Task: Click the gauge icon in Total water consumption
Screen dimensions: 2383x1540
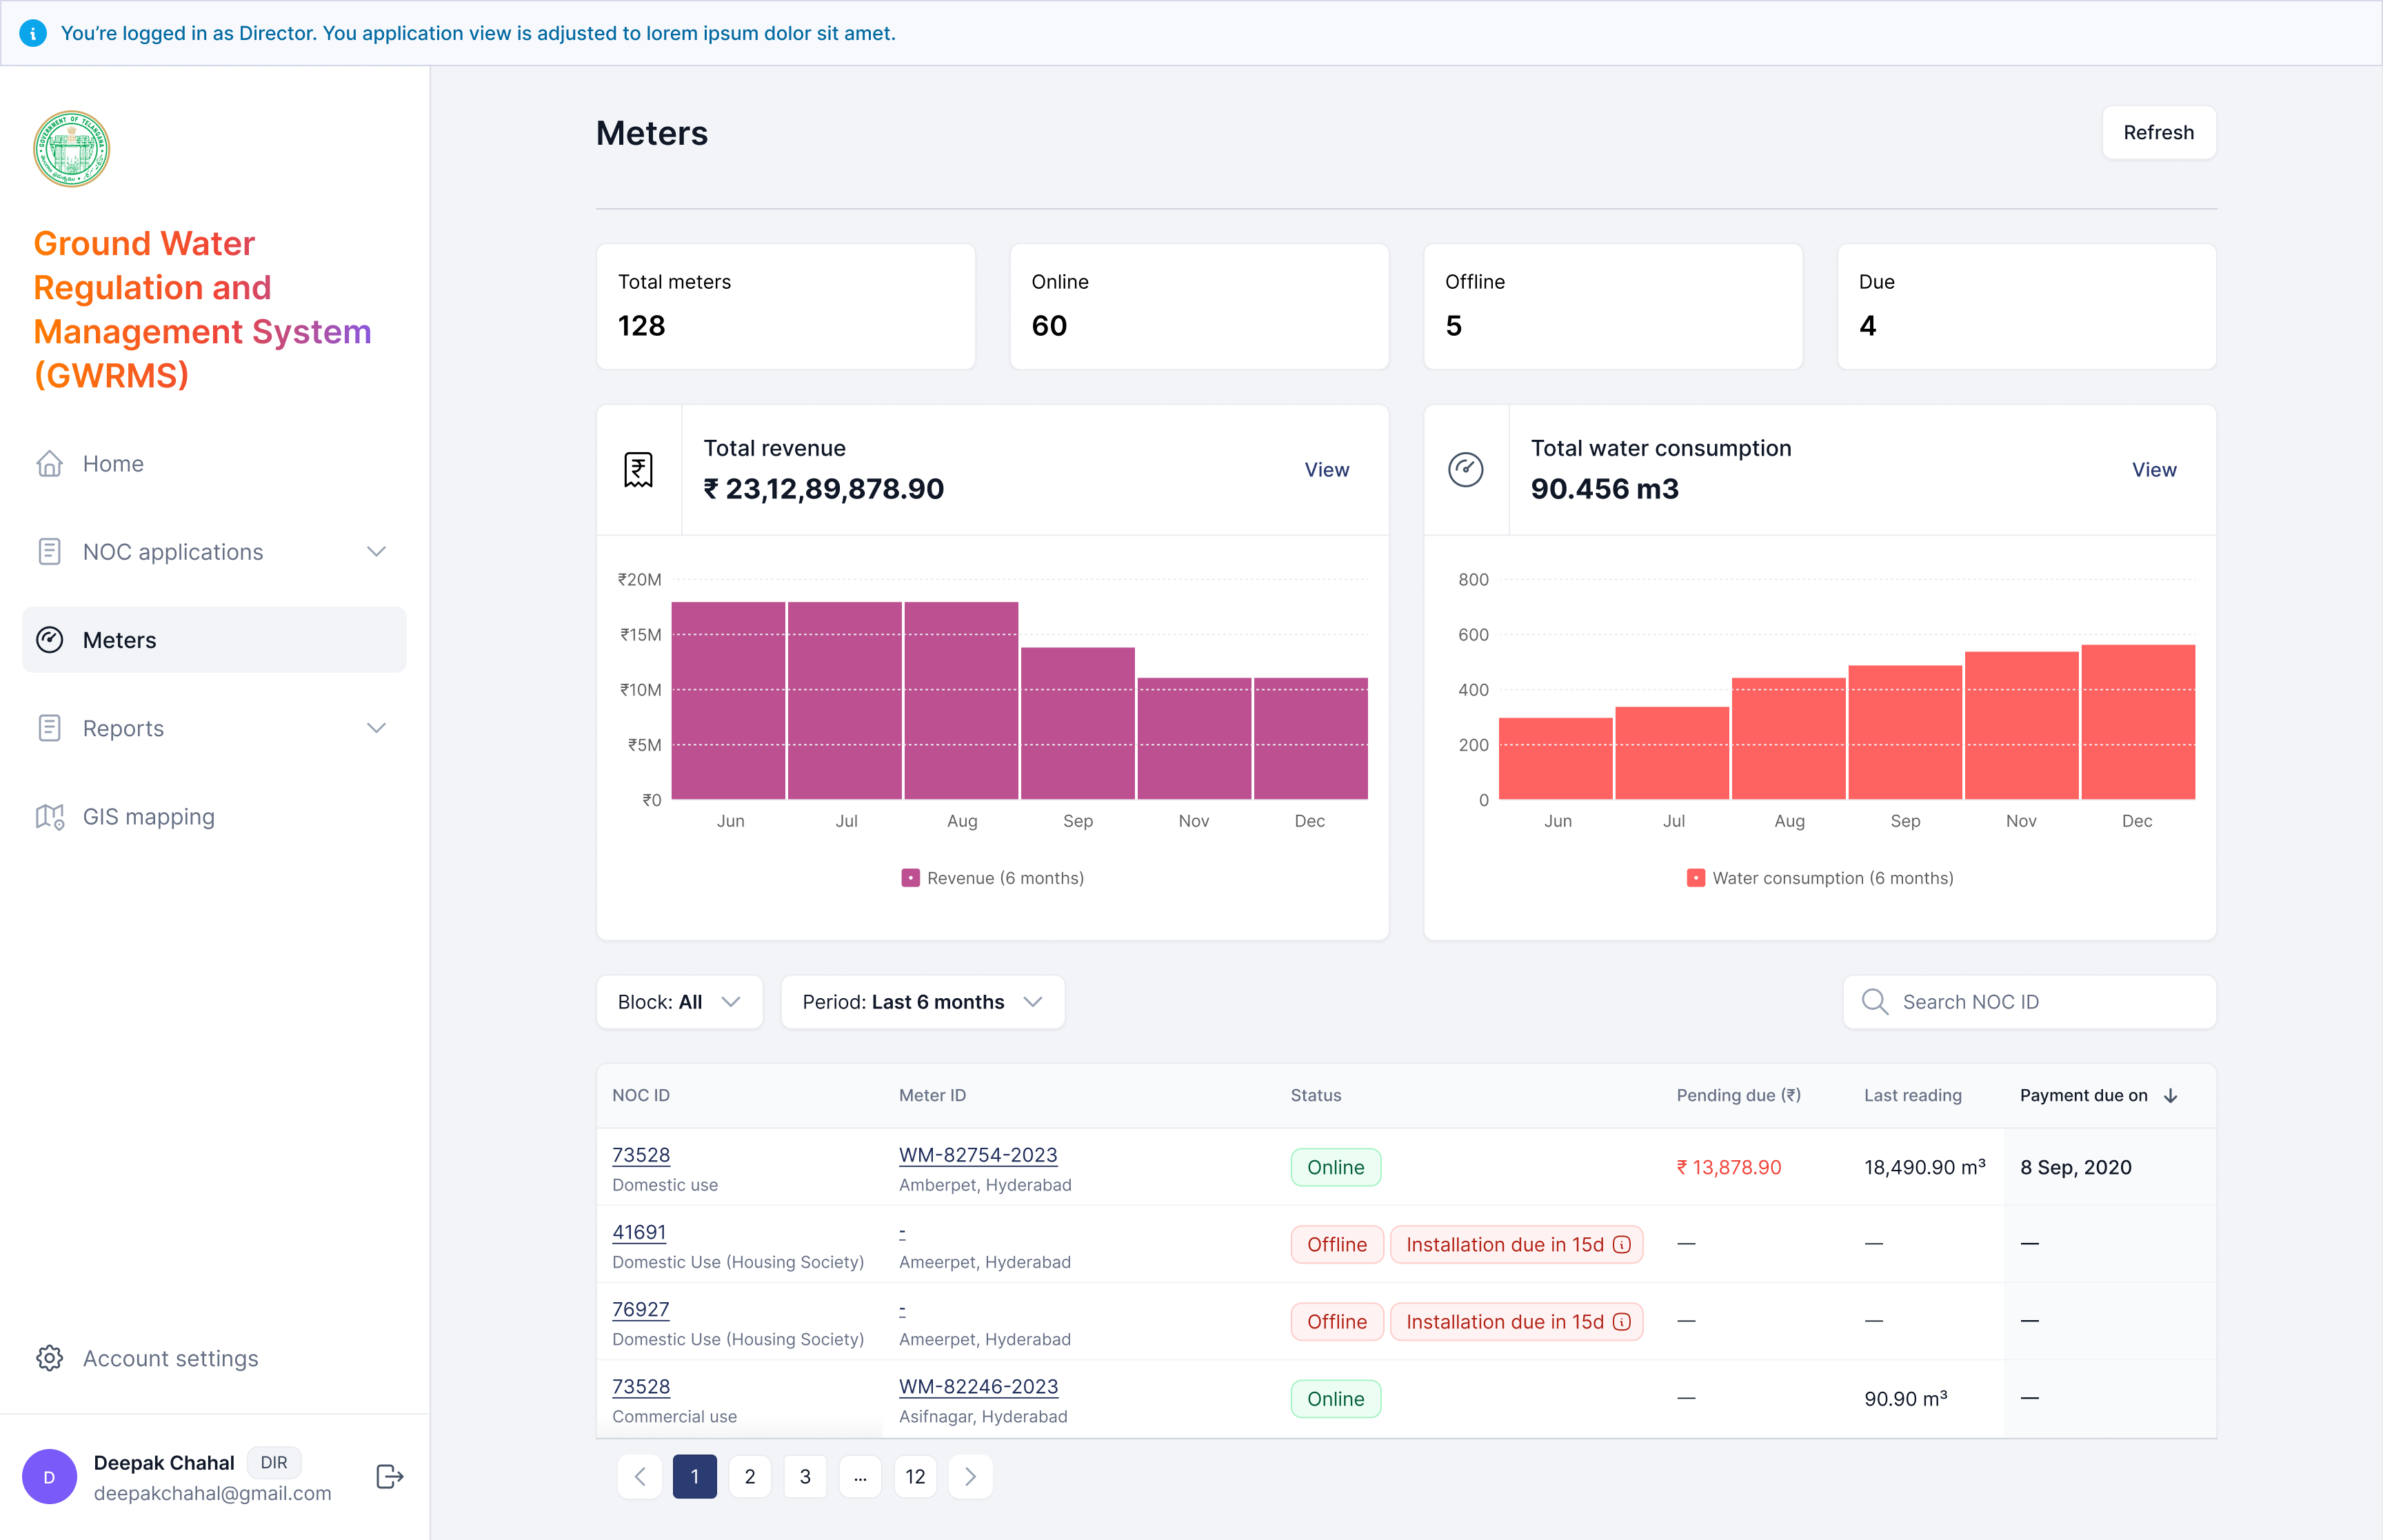Action: (1465, 469)
